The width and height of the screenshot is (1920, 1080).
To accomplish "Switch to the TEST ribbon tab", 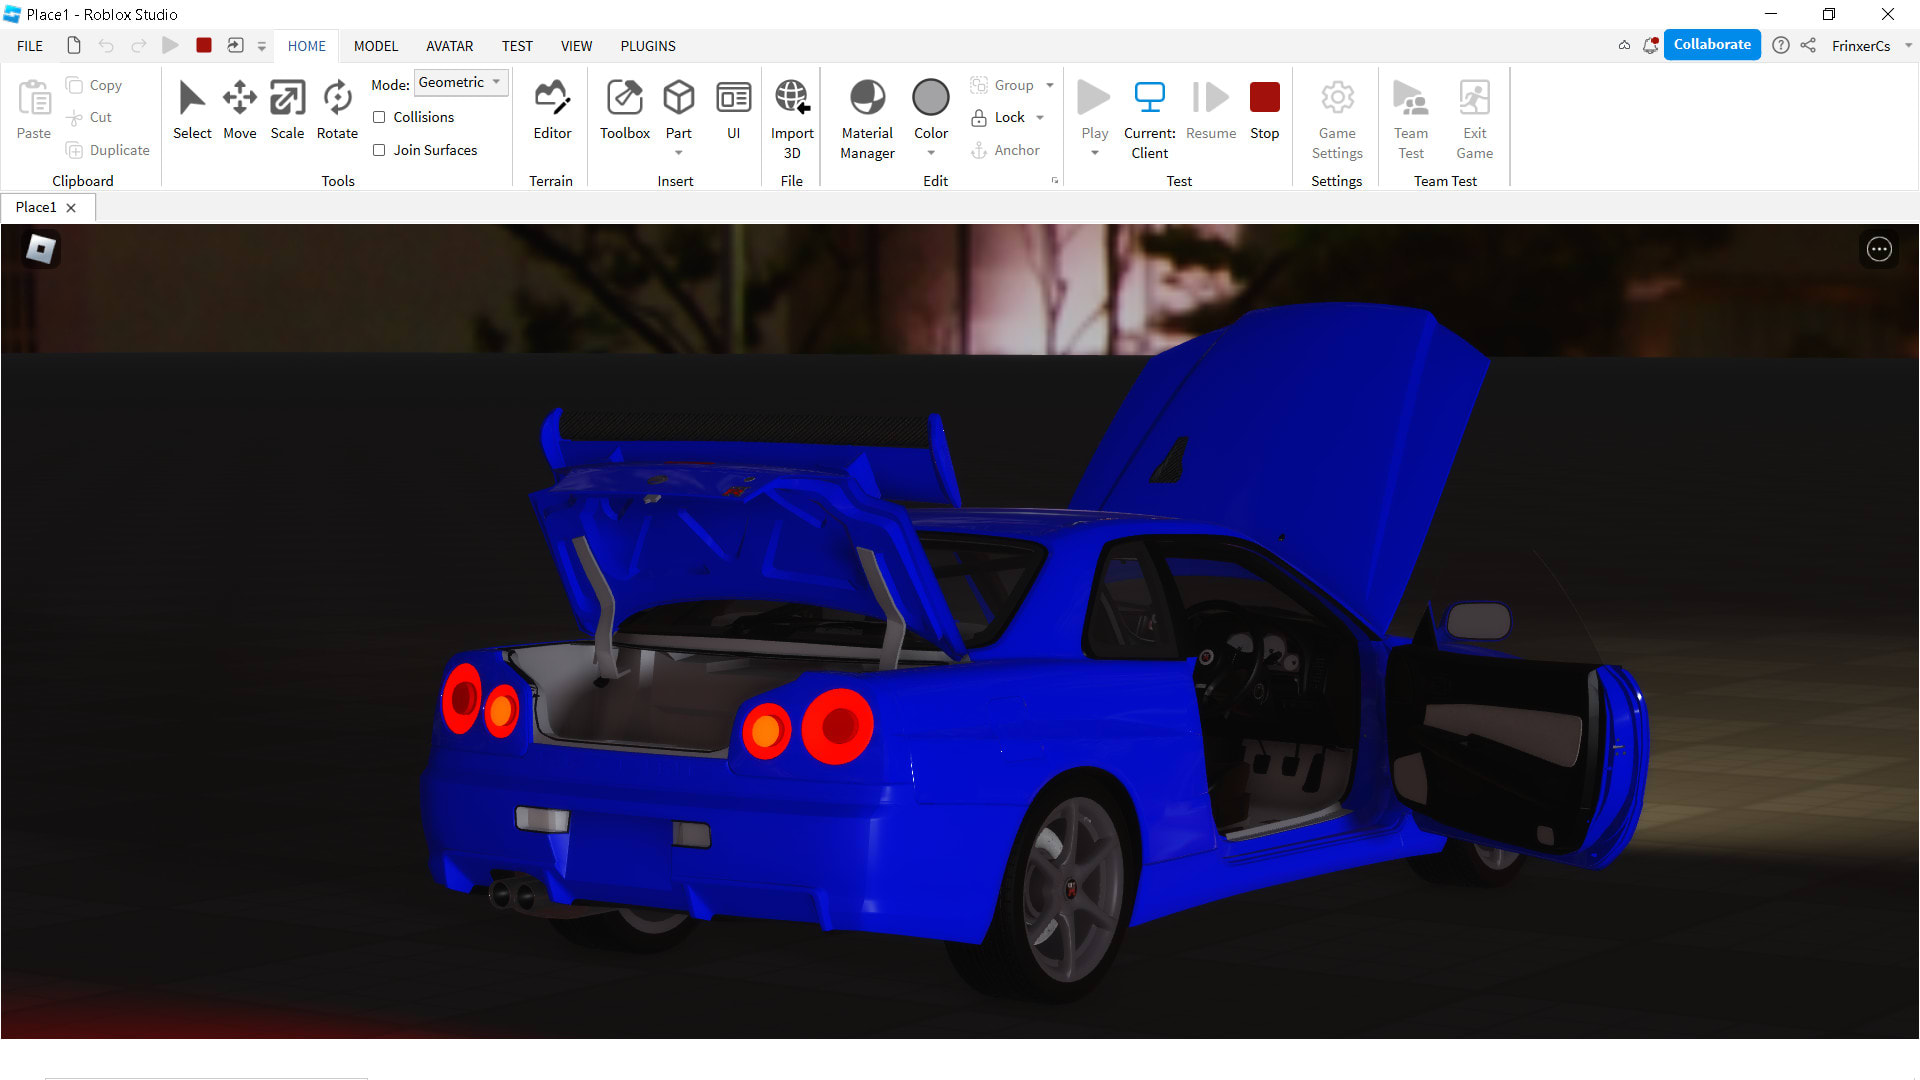I will [517, 46].
